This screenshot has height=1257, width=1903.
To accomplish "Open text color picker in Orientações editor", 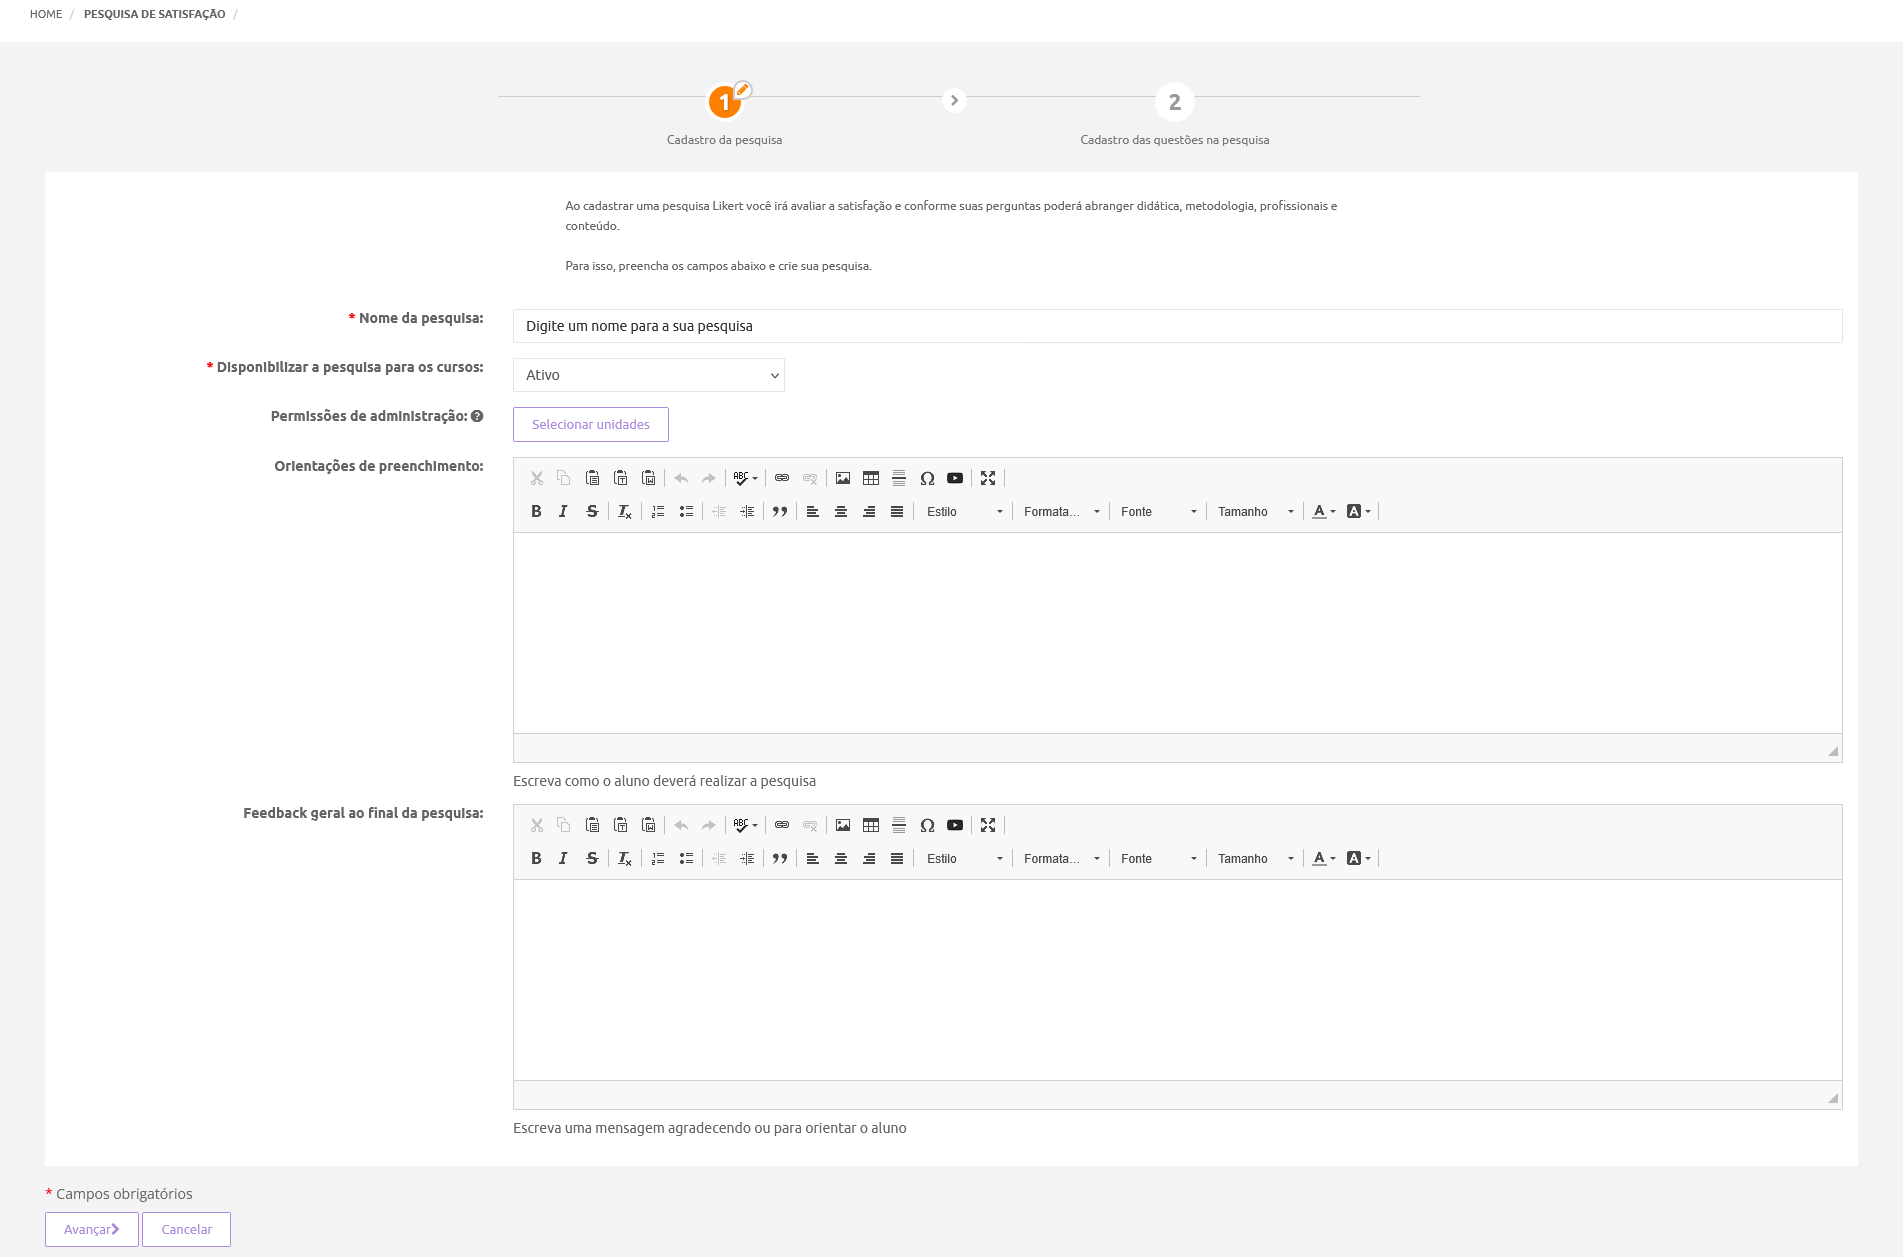I will (1323, 511).
